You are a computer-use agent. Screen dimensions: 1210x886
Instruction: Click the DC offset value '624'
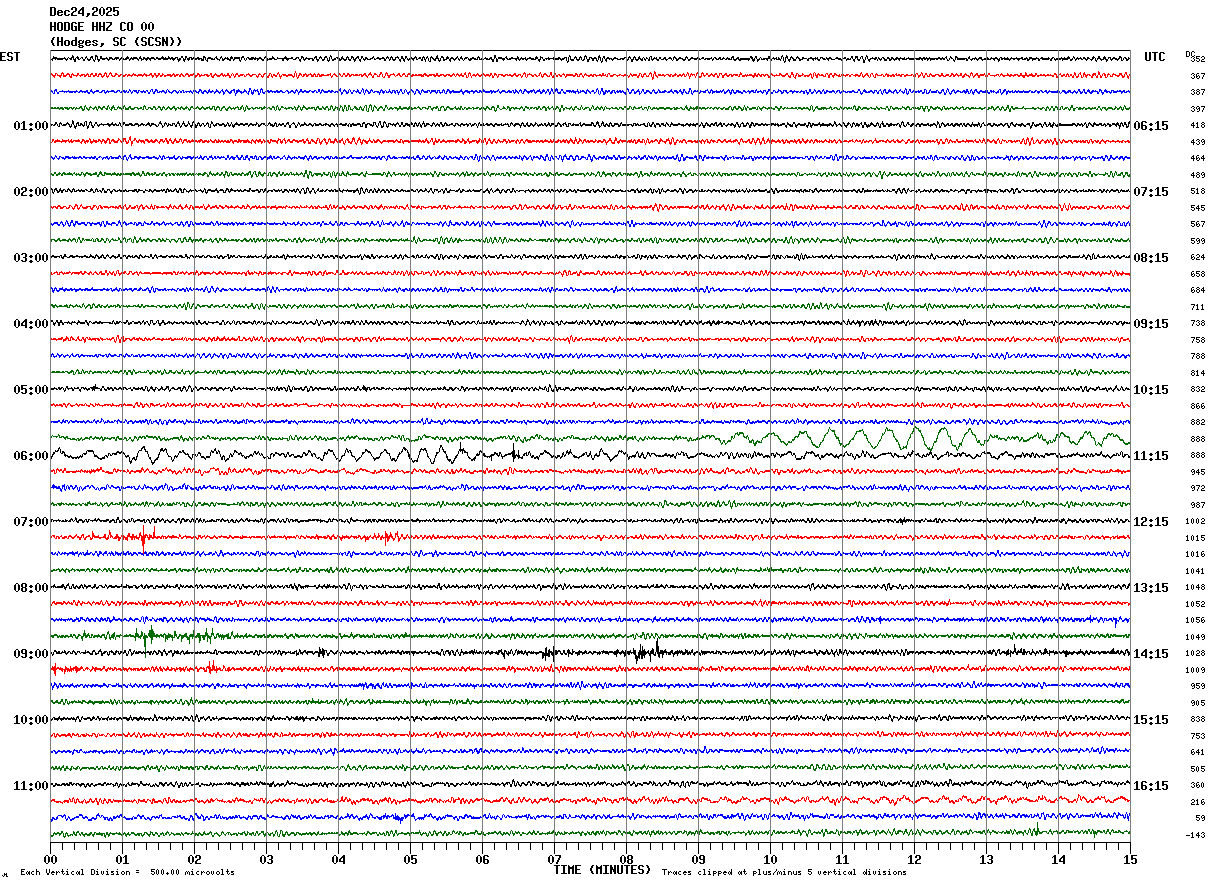[1198, 258]
